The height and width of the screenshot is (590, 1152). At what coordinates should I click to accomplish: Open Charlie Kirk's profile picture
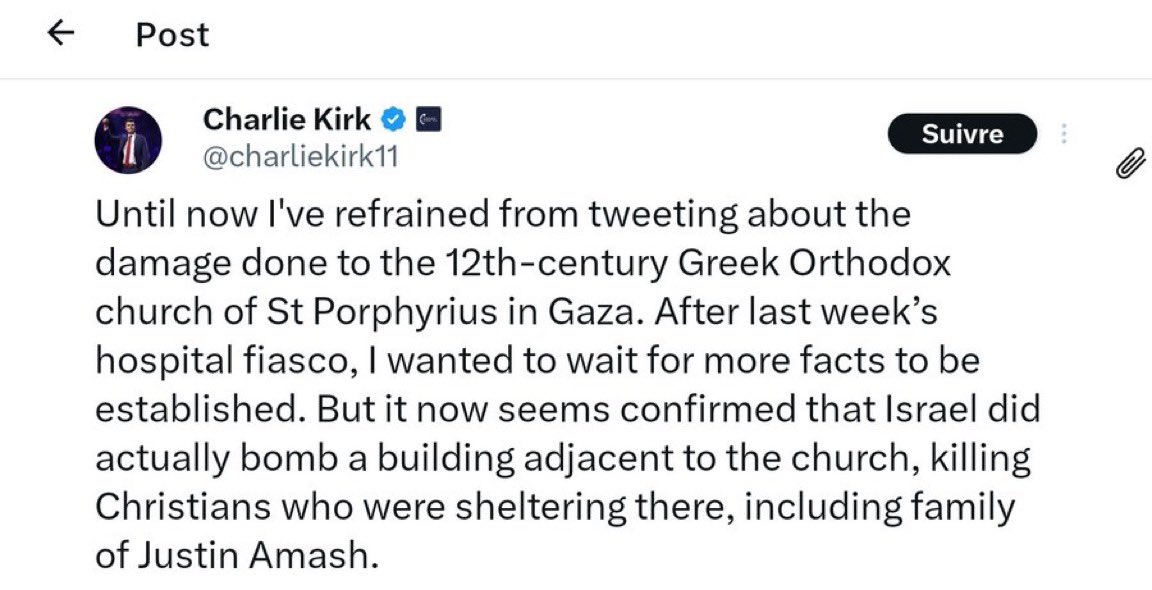(x=128, y=140)
